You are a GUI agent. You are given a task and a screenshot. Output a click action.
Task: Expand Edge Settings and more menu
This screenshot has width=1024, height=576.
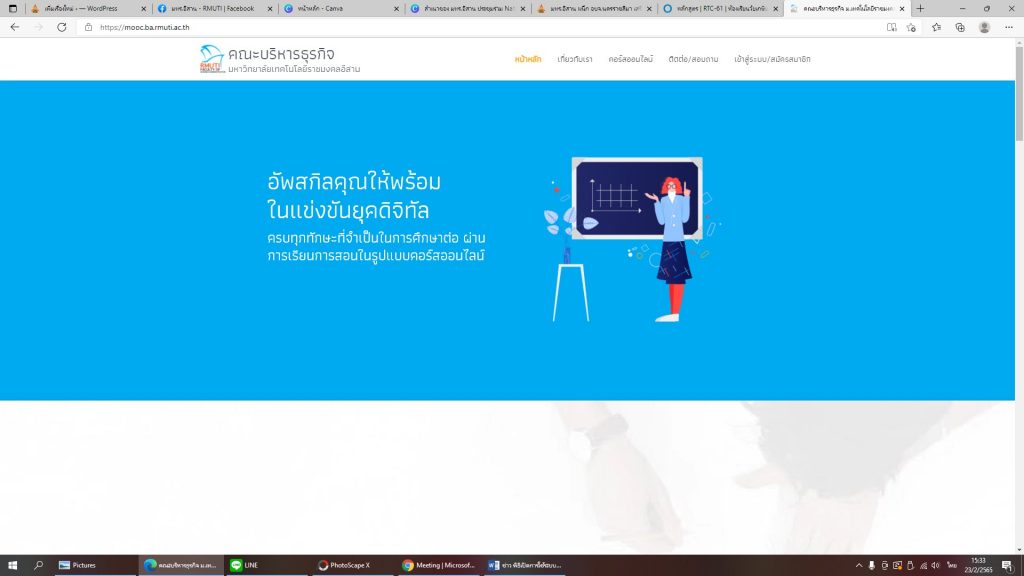click(x=1008, y=27)
